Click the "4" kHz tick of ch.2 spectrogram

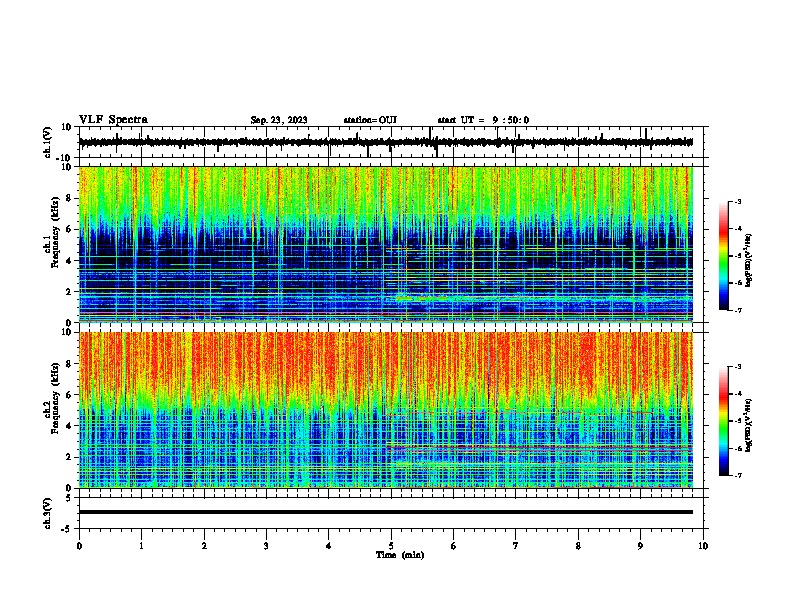69,426
